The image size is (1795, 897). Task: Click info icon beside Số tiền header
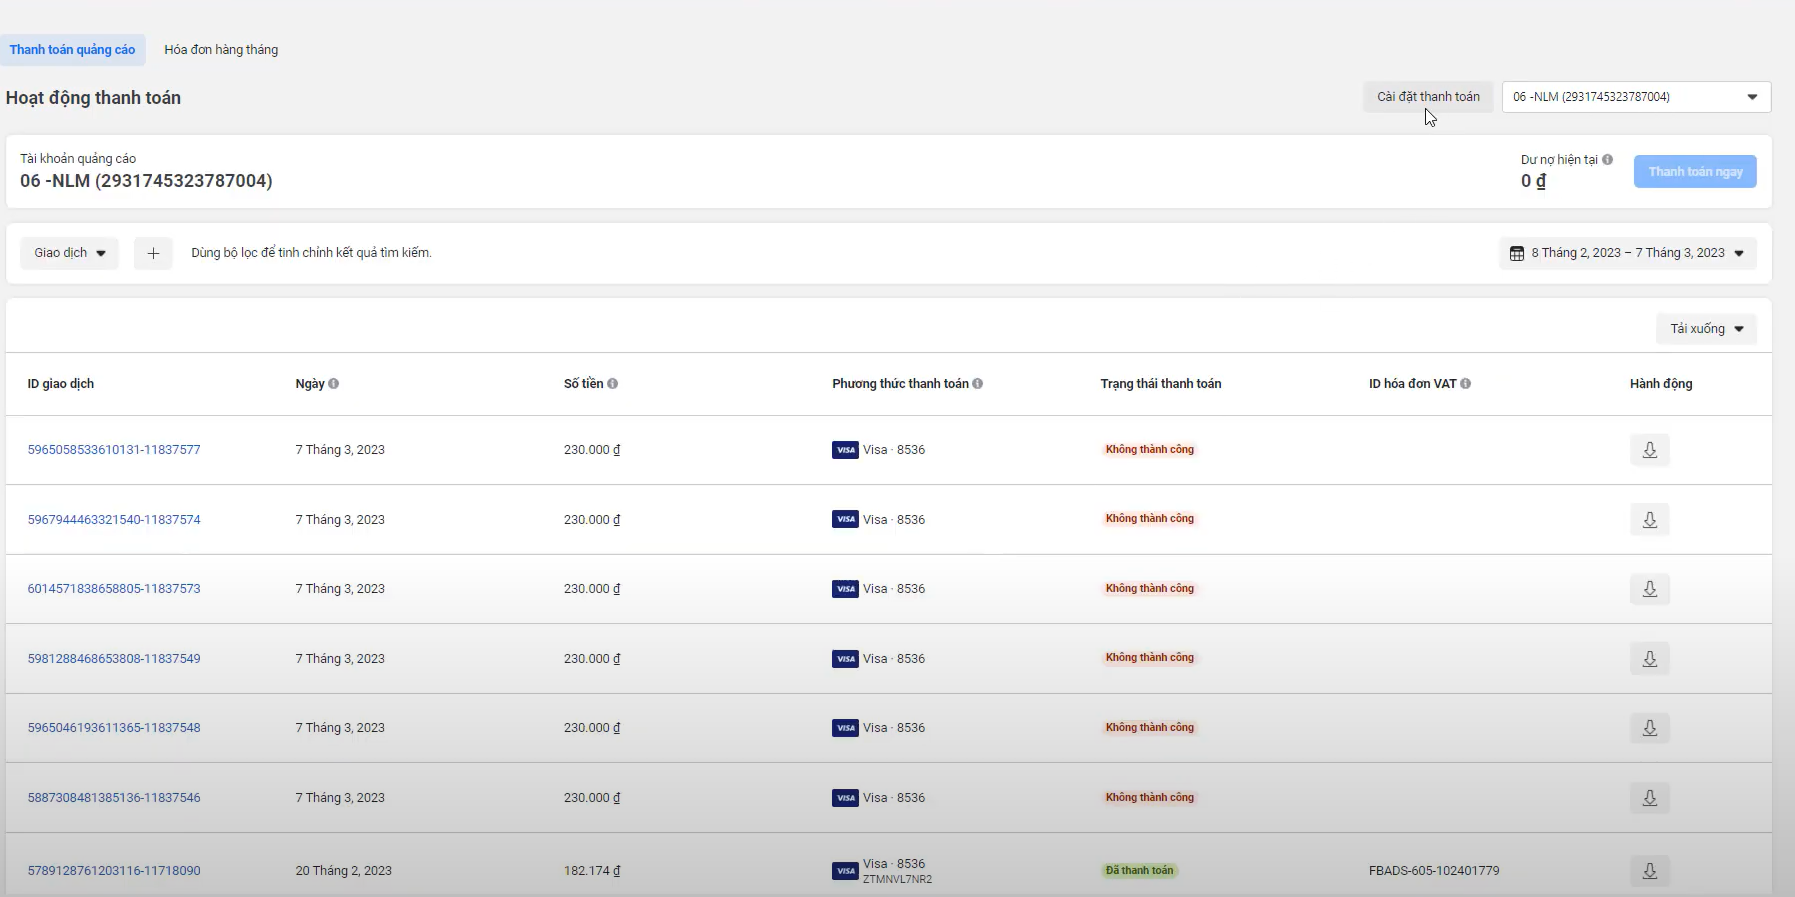tap(612, 384)
